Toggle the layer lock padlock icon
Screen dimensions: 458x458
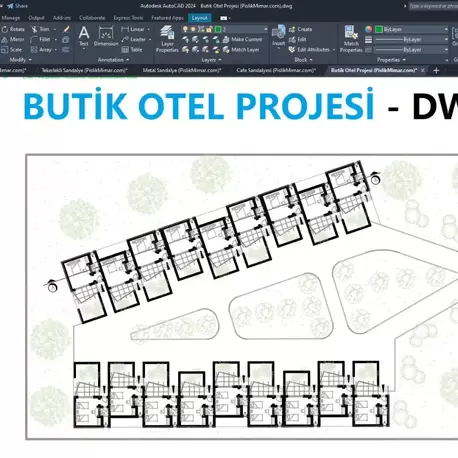209,29
